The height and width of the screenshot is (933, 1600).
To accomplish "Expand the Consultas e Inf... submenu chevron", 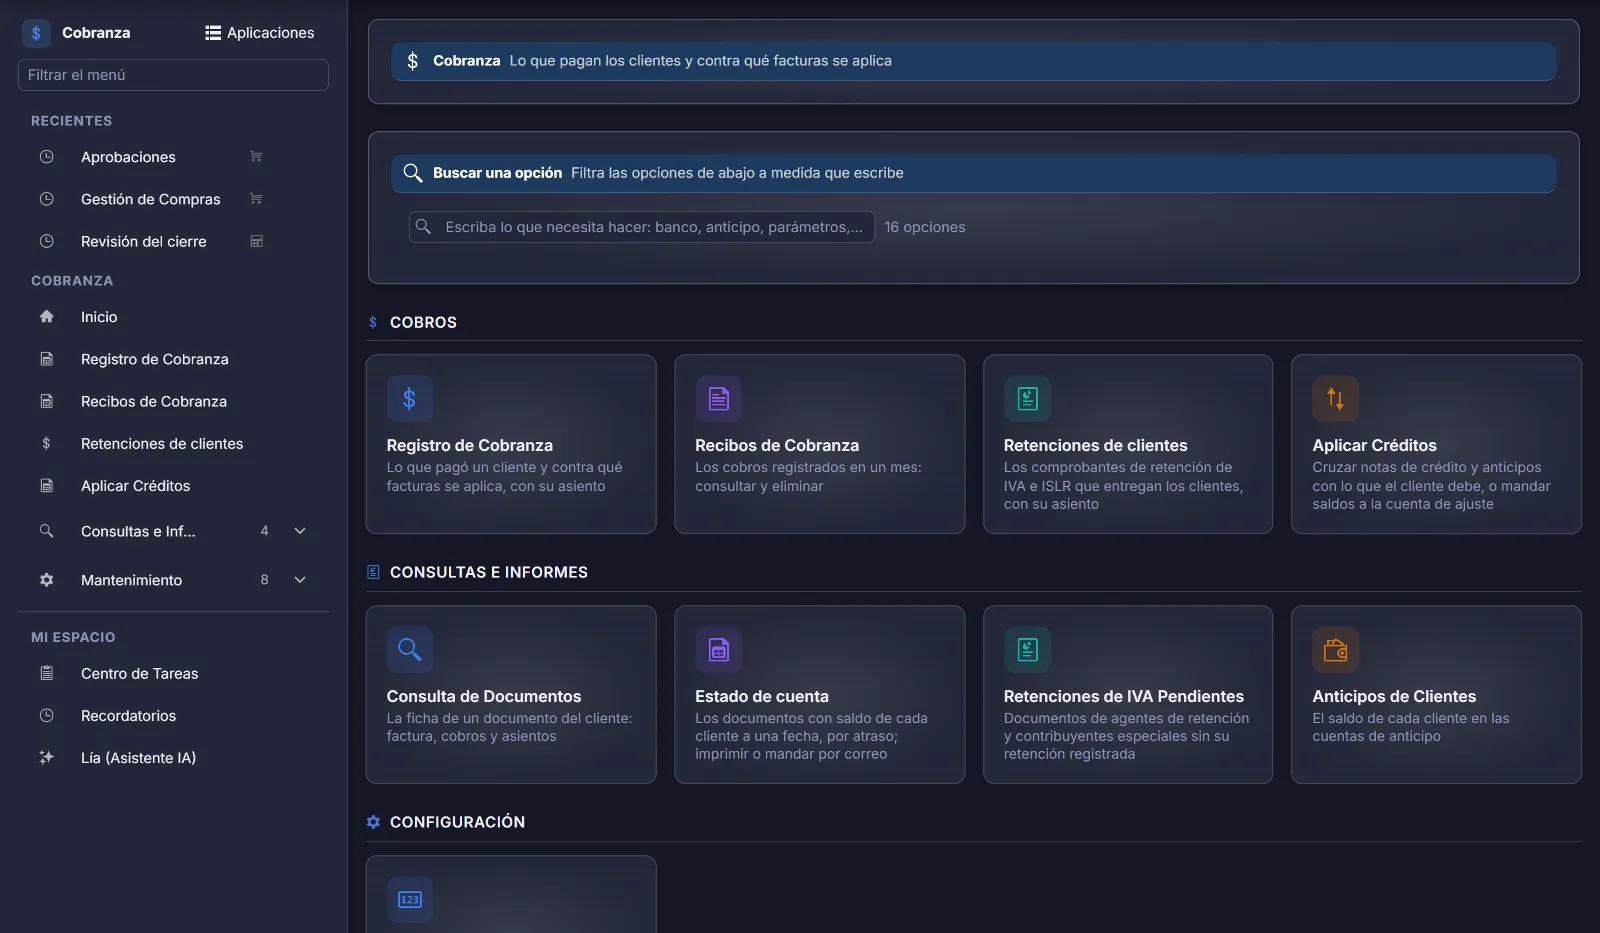I will tap(300, 531).
